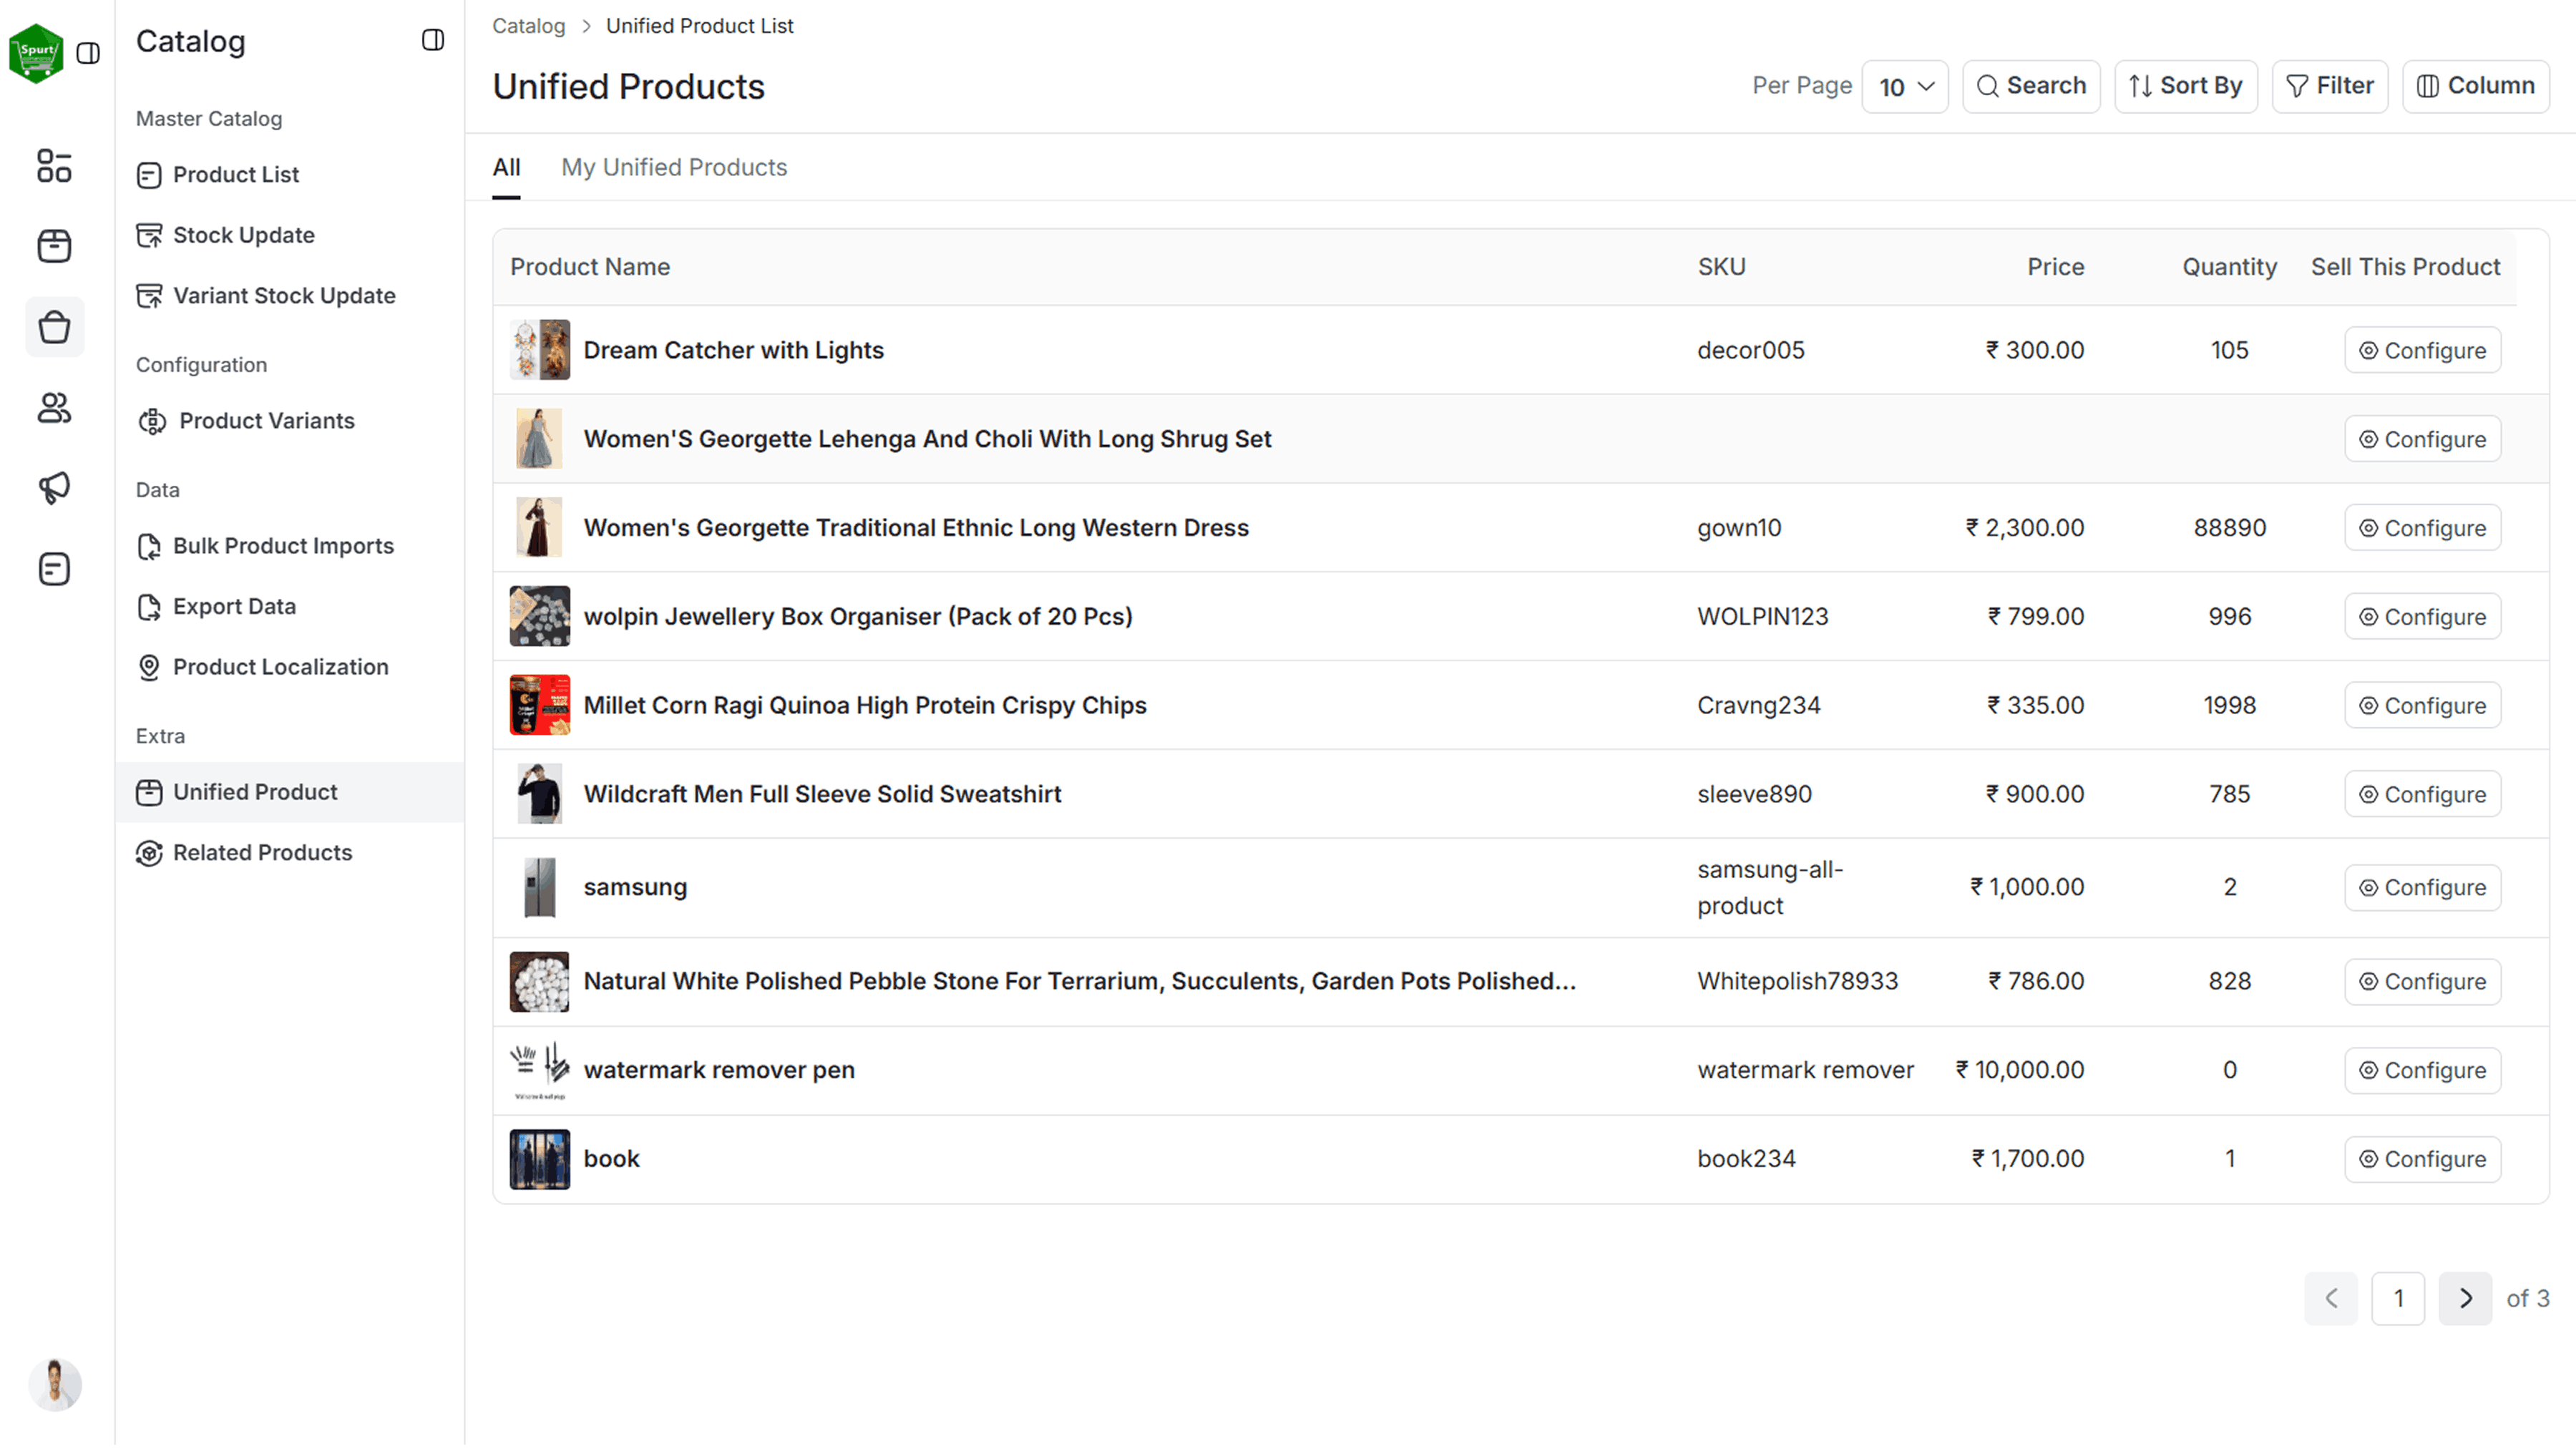This screenshot has height=1449, width=2576.
Task: Configure the book product
Action: [x=2422, y=1160]
